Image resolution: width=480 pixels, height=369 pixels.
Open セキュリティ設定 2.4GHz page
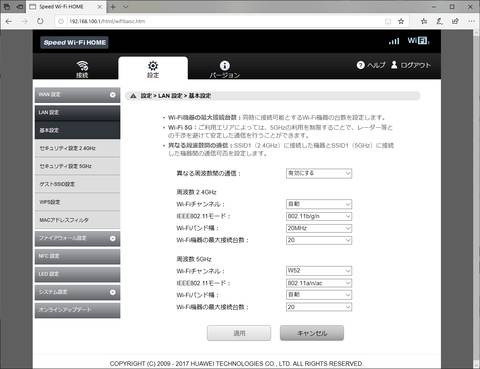click(77, 148)
